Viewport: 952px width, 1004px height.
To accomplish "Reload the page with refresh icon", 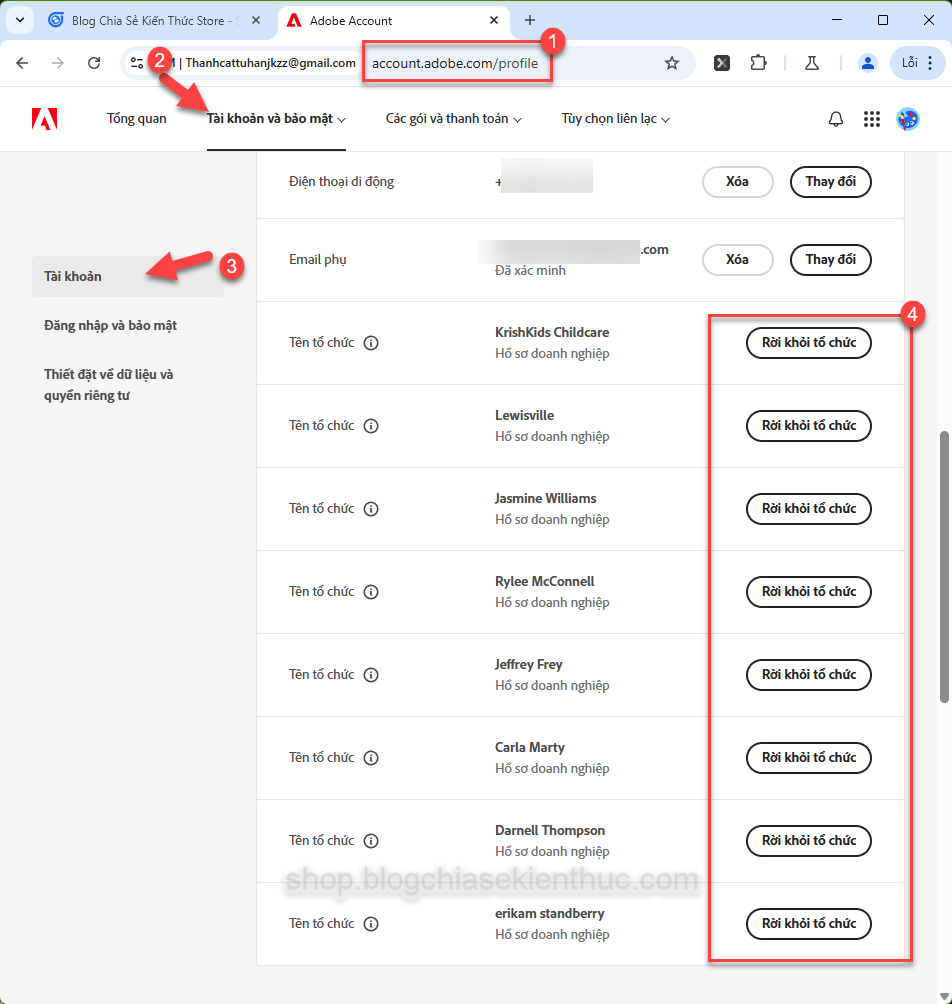I will [94, 63].
